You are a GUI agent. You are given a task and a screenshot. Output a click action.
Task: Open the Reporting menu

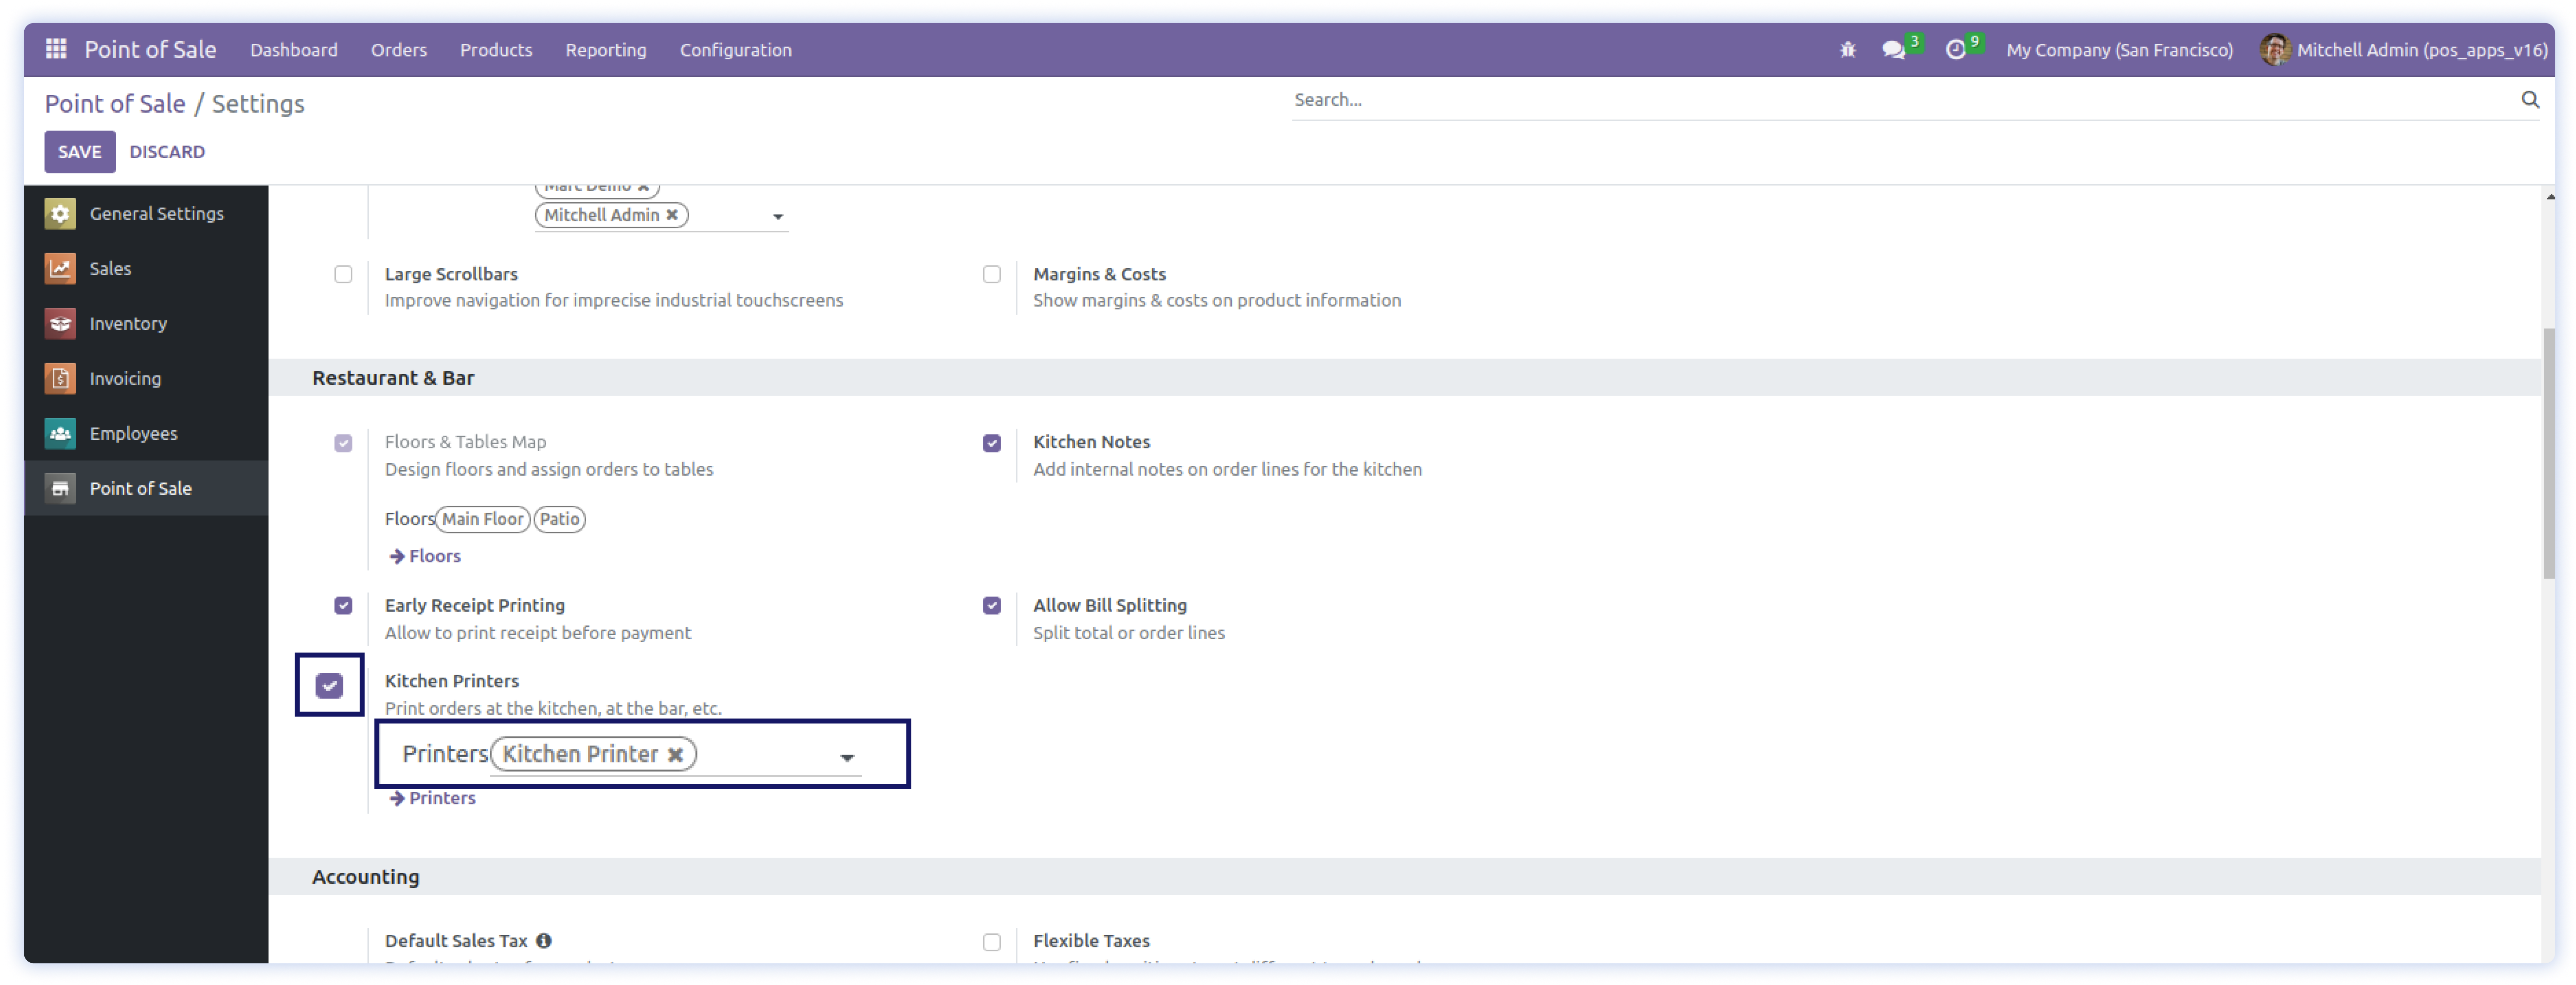606,50
